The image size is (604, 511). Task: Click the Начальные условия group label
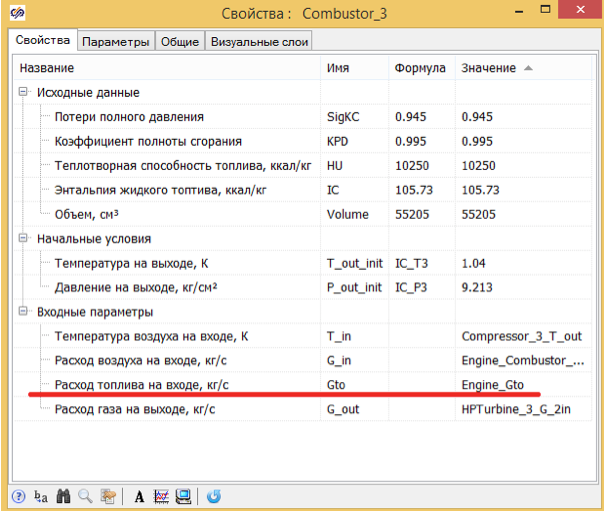click(94, 239)
